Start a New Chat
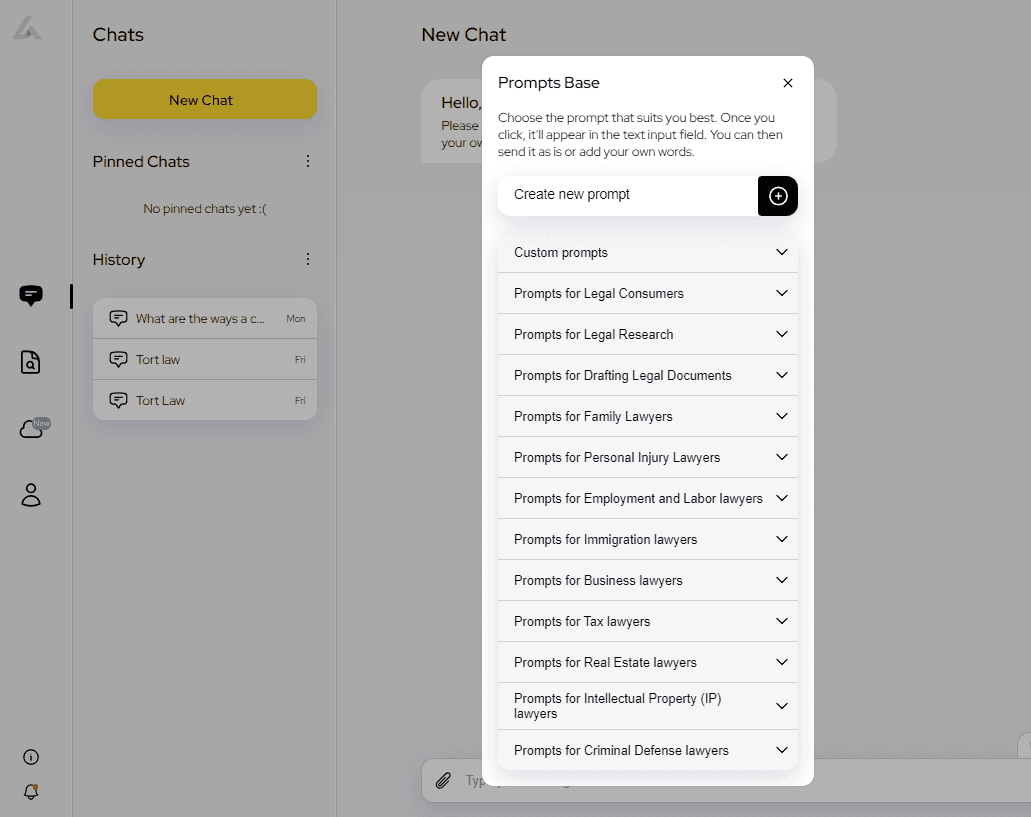 click(x=204, y=99)
